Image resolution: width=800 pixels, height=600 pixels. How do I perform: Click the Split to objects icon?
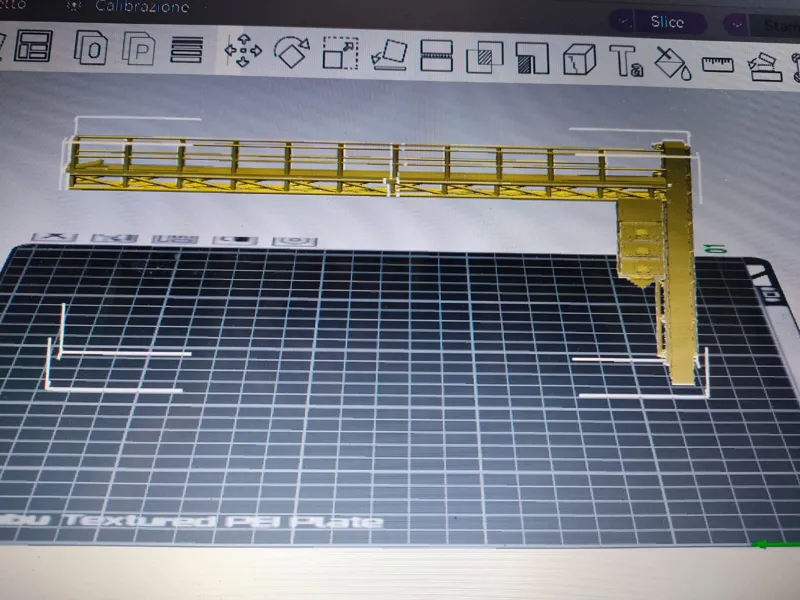click(x=91, y=47)
